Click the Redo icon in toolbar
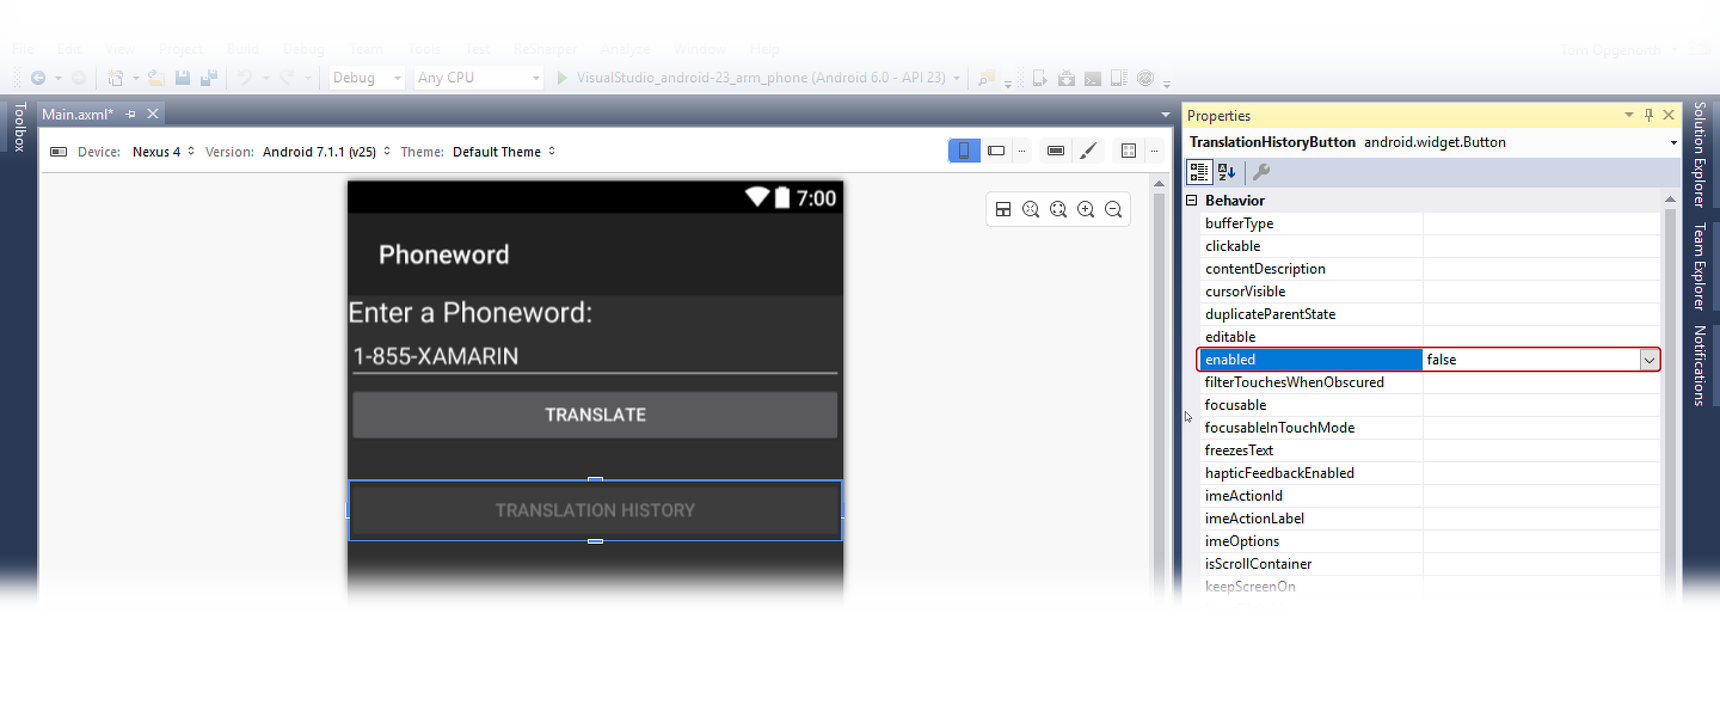The image size is (1720, 705). (x=287, y=78)
